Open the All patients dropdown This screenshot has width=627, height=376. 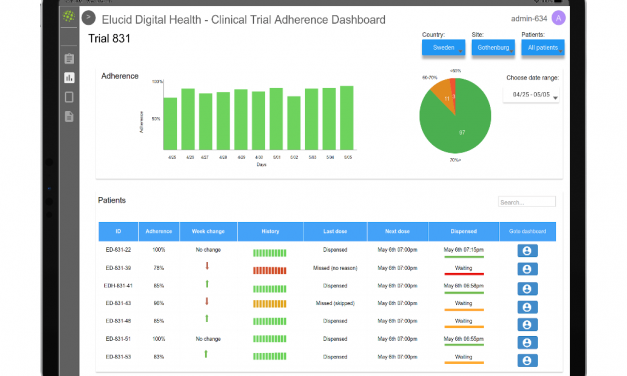tap(543, 48)
